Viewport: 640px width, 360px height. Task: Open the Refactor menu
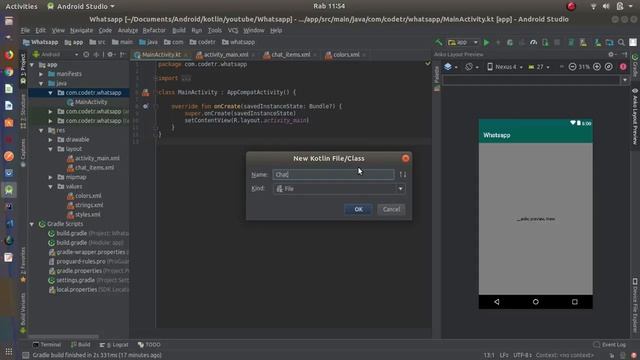(154, 31)
